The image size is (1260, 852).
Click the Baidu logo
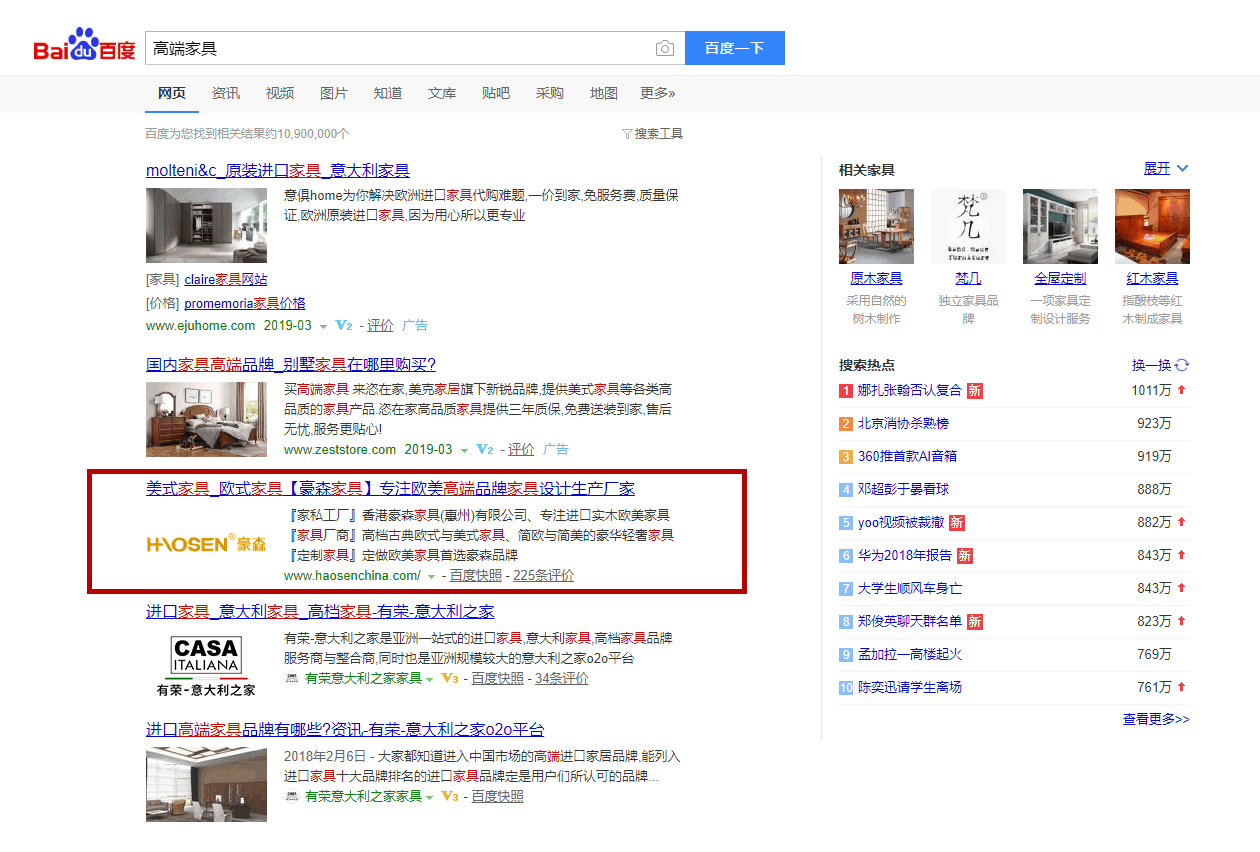(85, 46)
